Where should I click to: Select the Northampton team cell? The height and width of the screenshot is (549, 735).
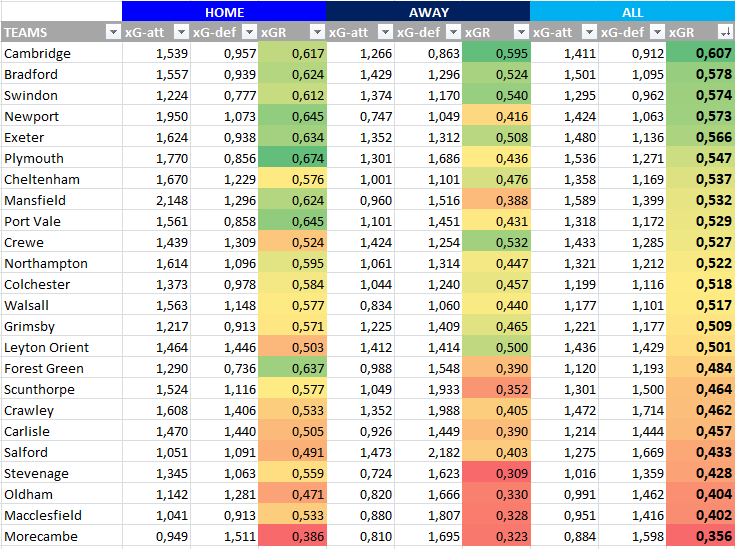pyautogui.click(x=61, y=263)
